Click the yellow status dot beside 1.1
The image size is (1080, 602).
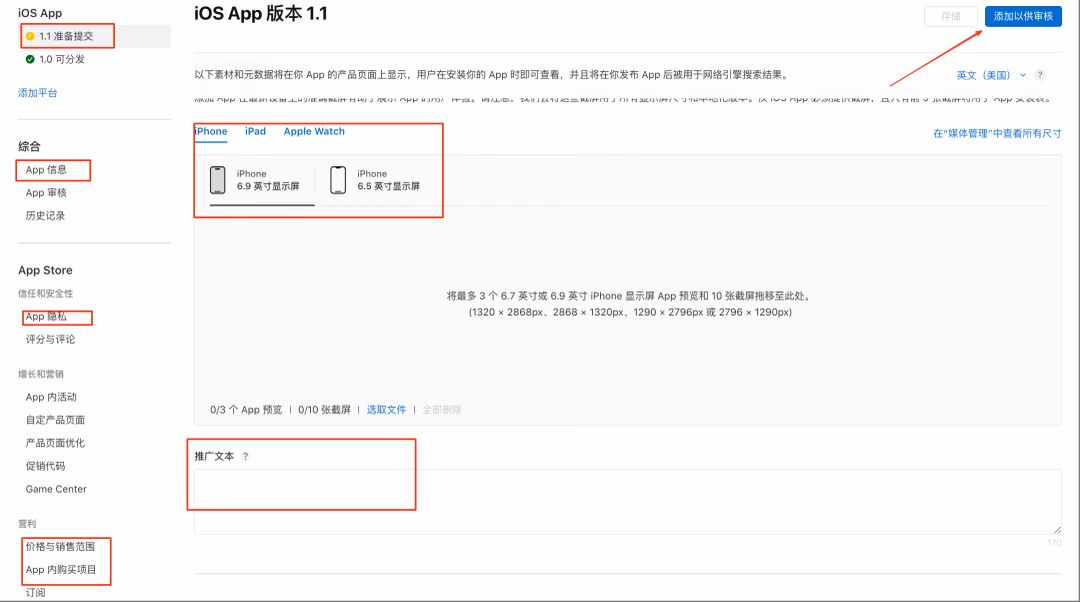tap(30, 36)
